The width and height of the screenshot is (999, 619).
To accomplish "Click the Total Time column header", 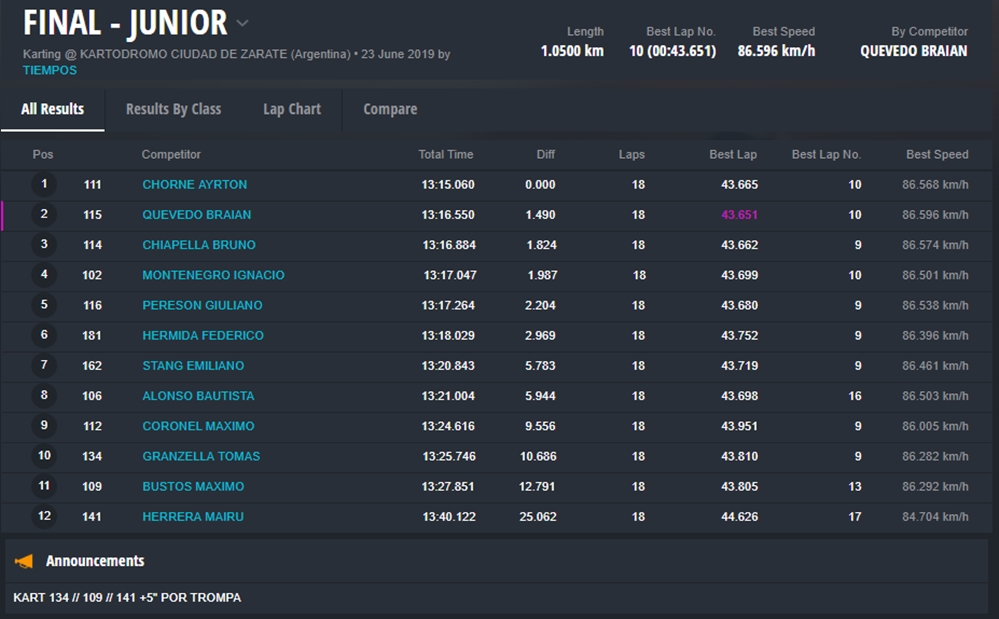I will [445, 154].
